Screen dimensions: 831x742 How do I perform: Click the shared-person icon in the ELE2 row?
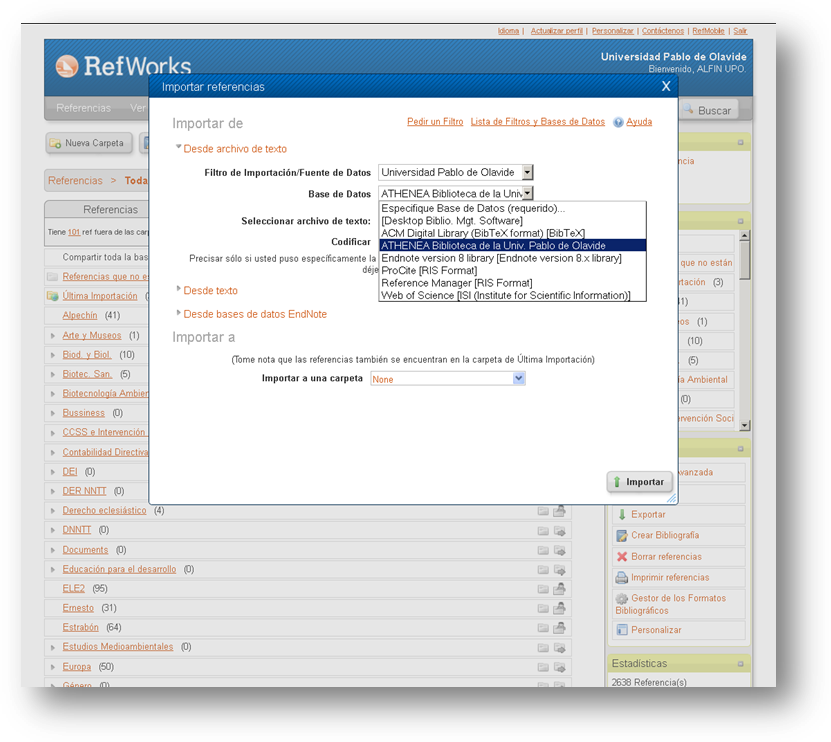point(559,588)
